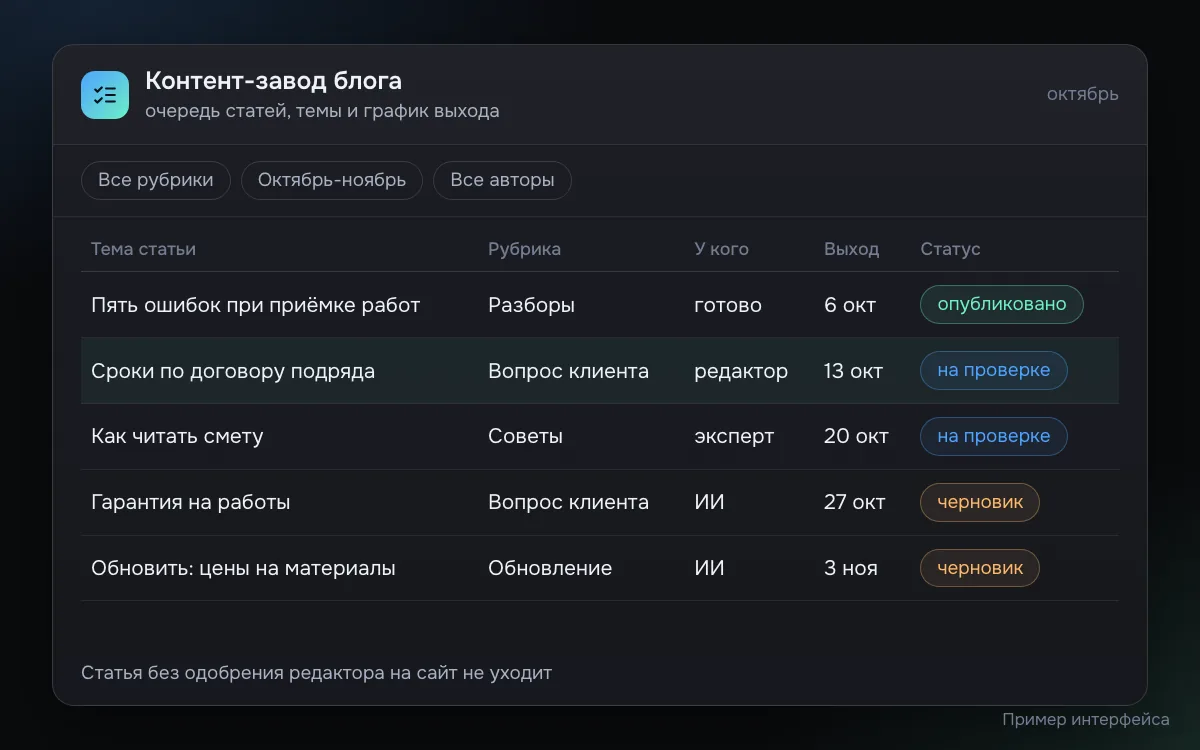
Task: Click the 3 ноя date cell
Action: [851, 569]
